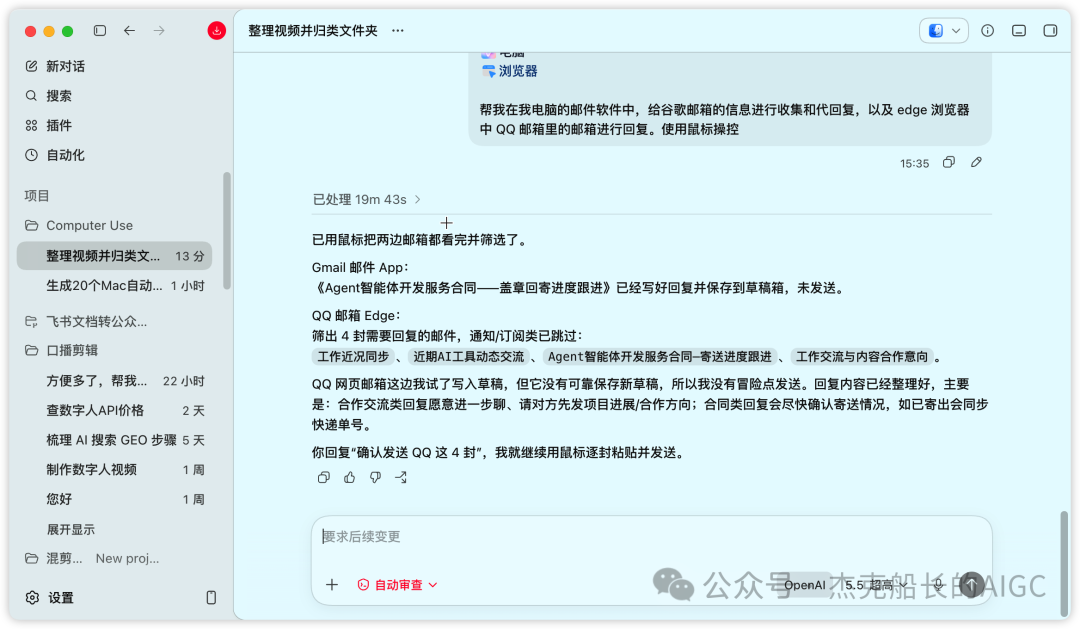The width and height of the screenshot is (1080, 629).
Task: Open chat 梳理 AI 搜索 GEO 步骤
Action: (114, 440)
